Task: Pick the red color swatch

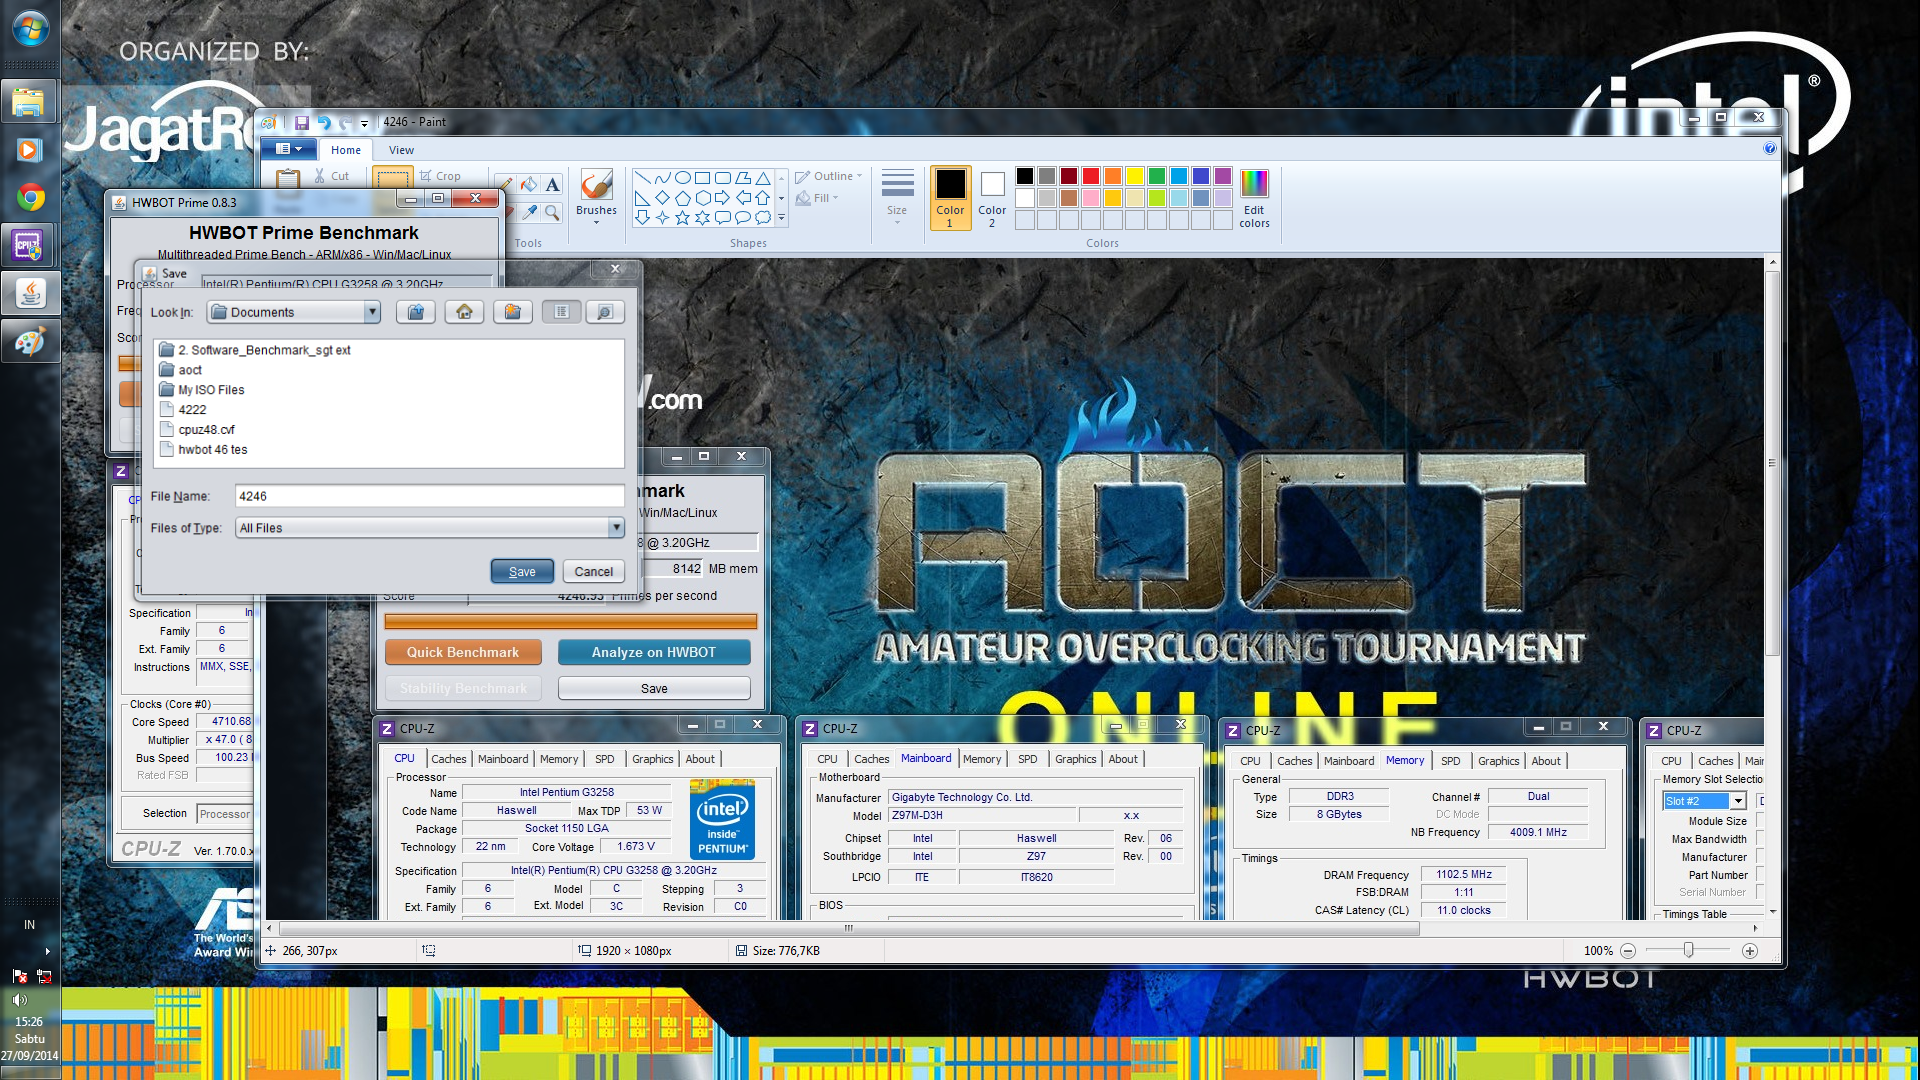Action: (x=1091, y=176)
